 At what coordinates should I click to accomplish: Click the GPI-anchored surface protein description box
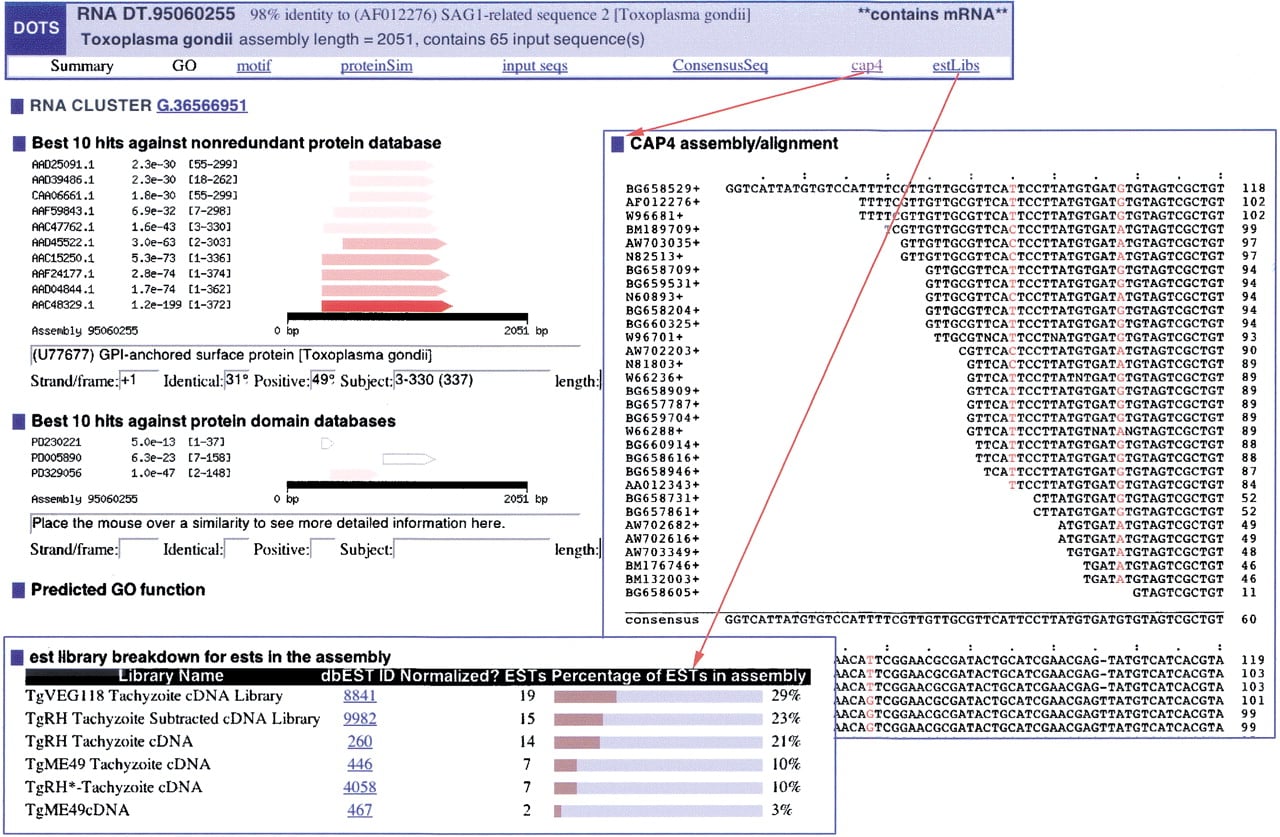(305, 356)
